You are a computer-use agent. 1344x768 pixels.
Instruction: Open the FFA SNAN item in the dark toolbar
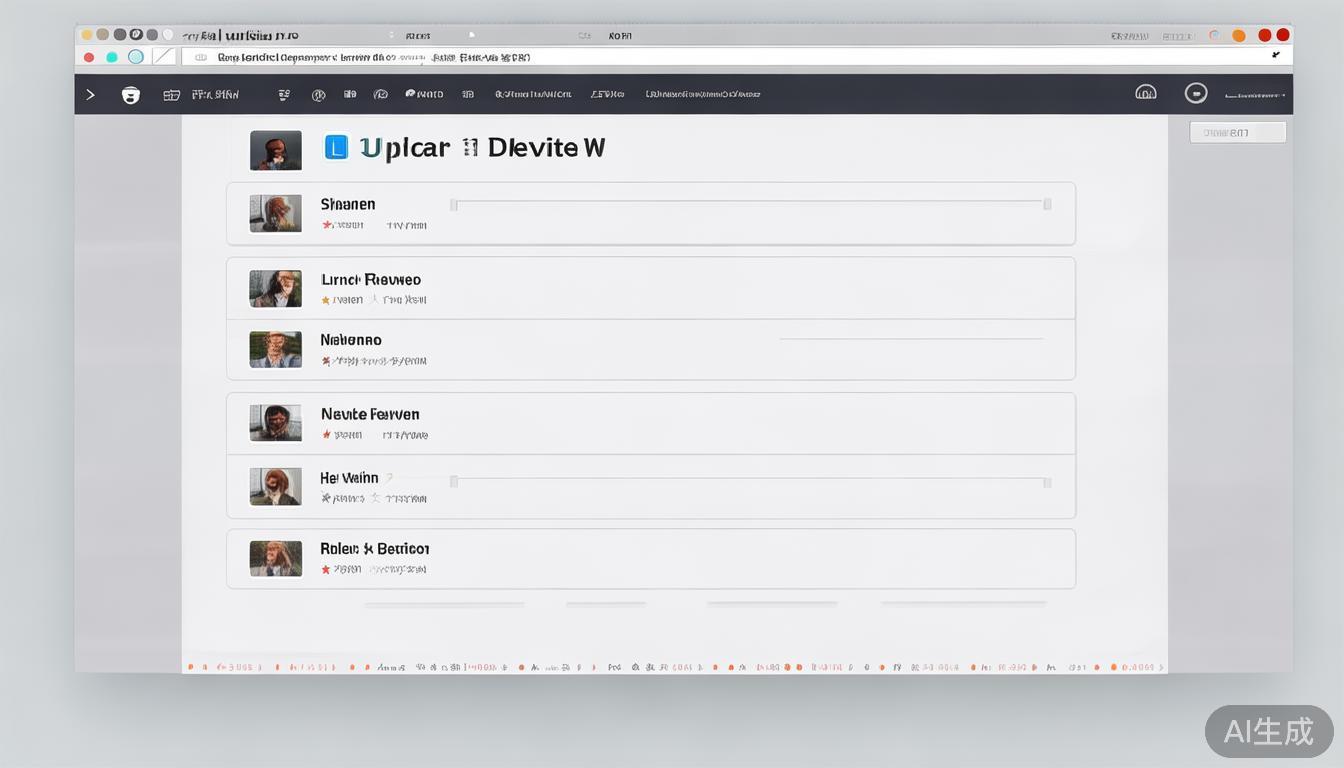click(x=214, y=95)
